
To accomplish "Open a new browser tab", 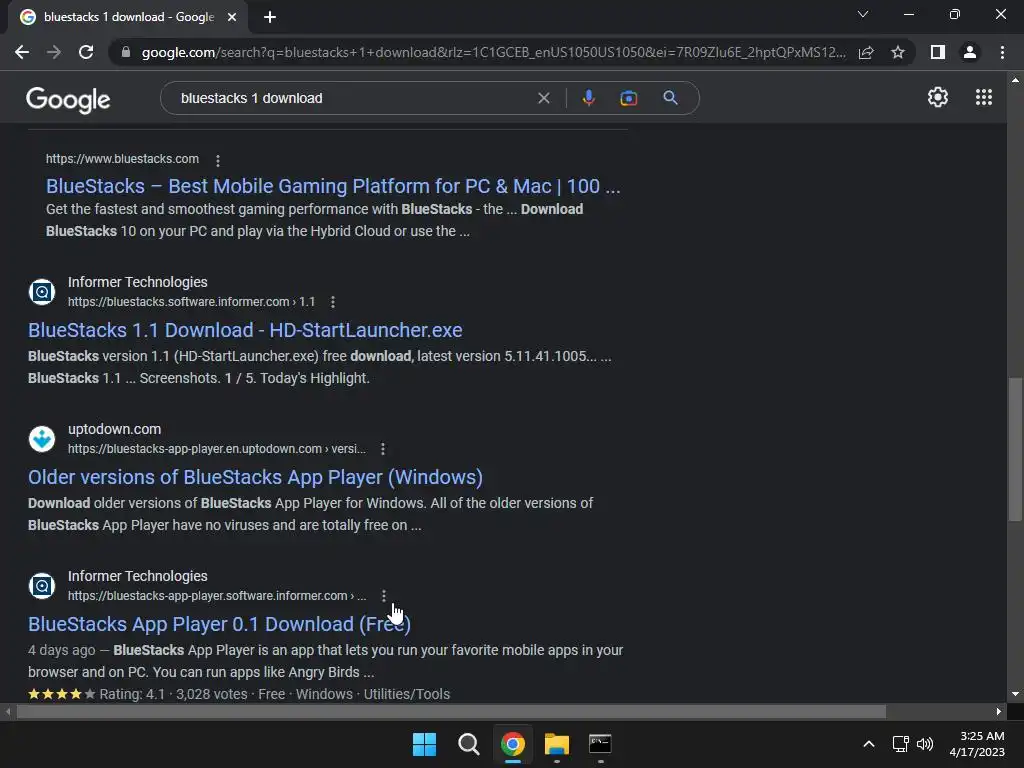I will click(270, 17).
